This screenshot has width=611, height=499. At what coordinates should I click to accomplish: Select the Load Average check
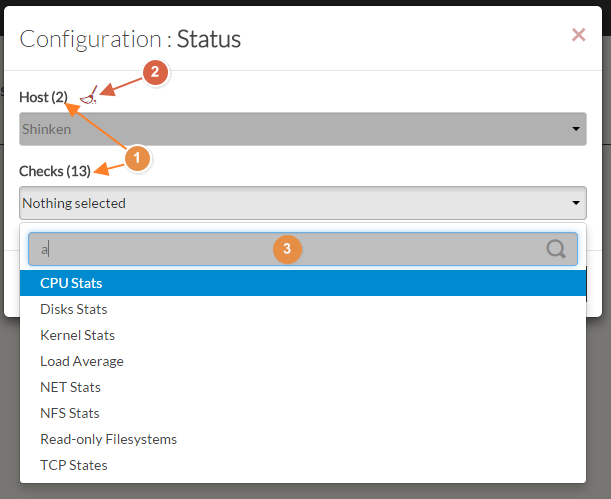point(82,361)
